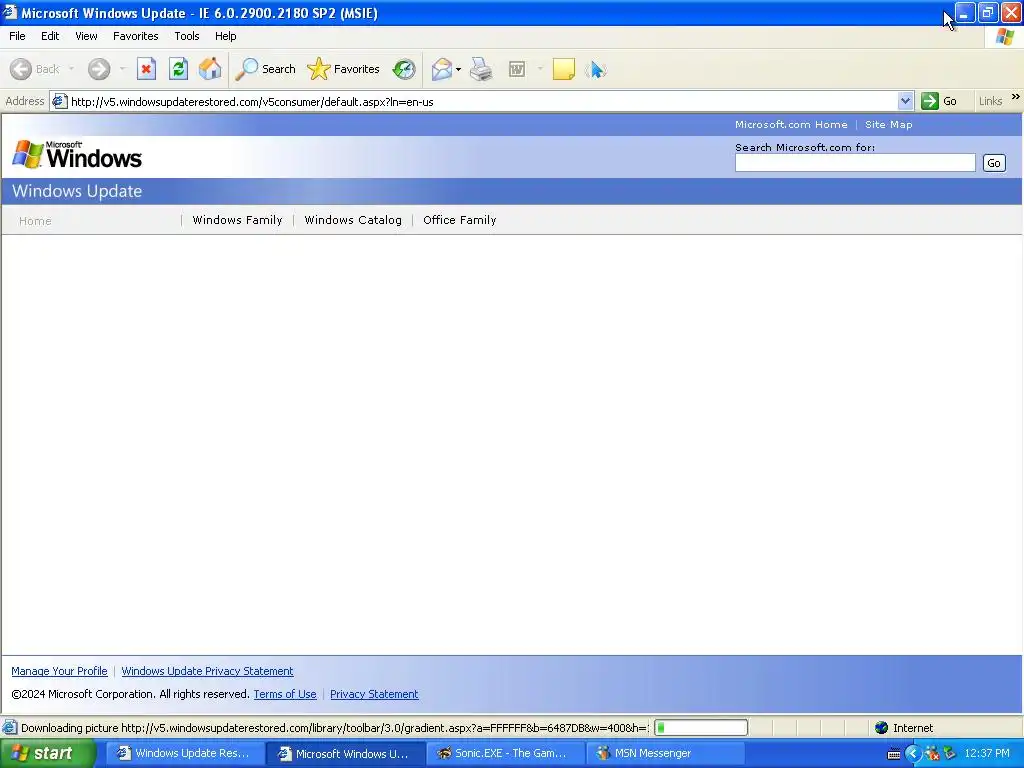Click the Go button beside search box
The image size is (1024, 768).
pos(994,163)
